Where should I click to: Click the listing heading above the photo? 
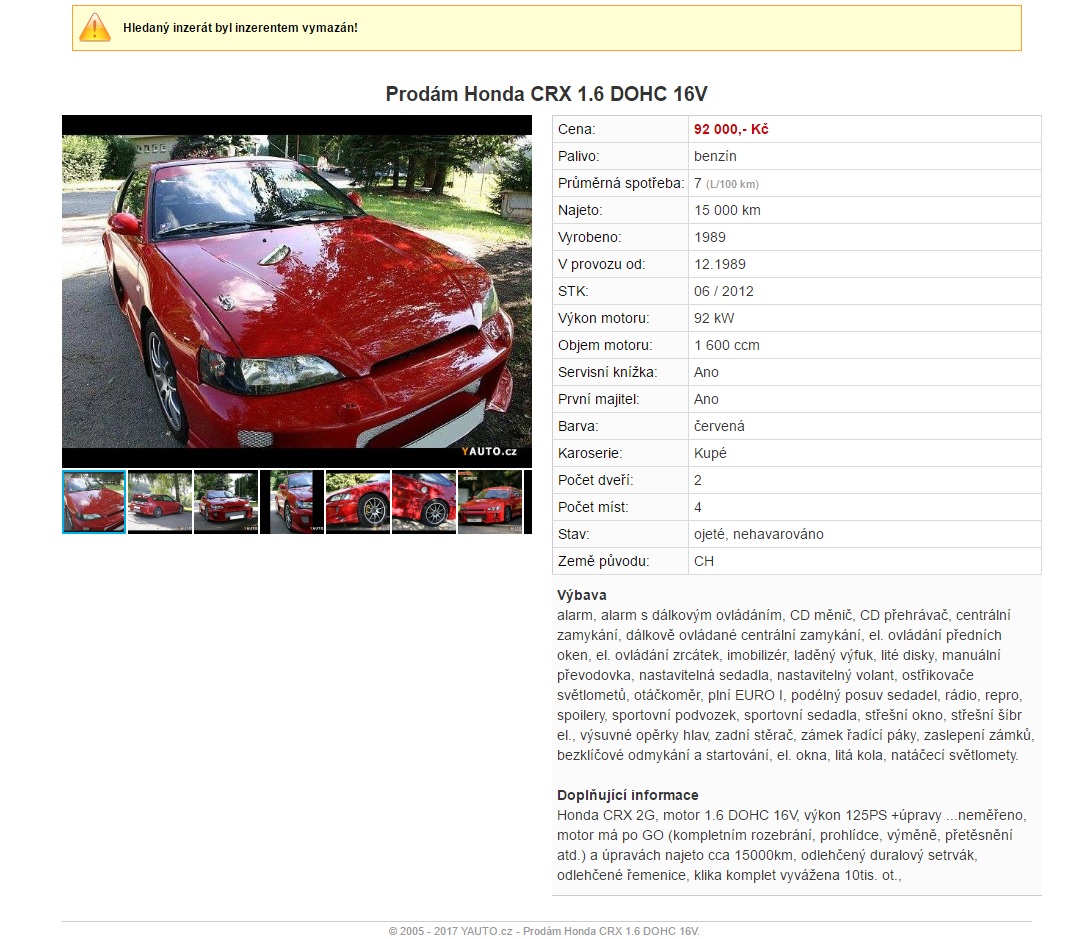546,94
